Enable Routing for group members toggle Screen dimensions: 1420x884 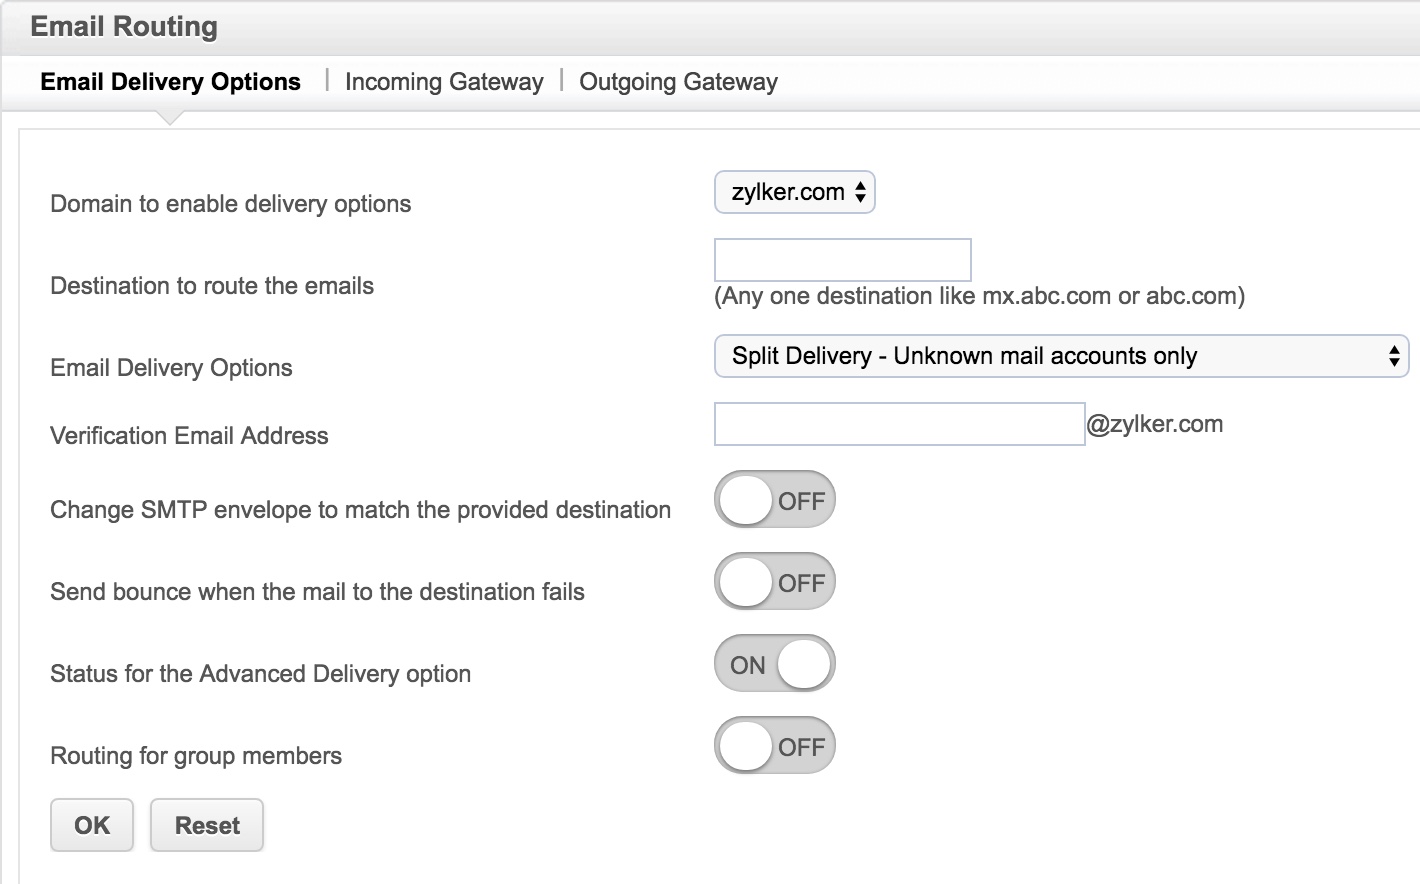click(x=774, y=746)
